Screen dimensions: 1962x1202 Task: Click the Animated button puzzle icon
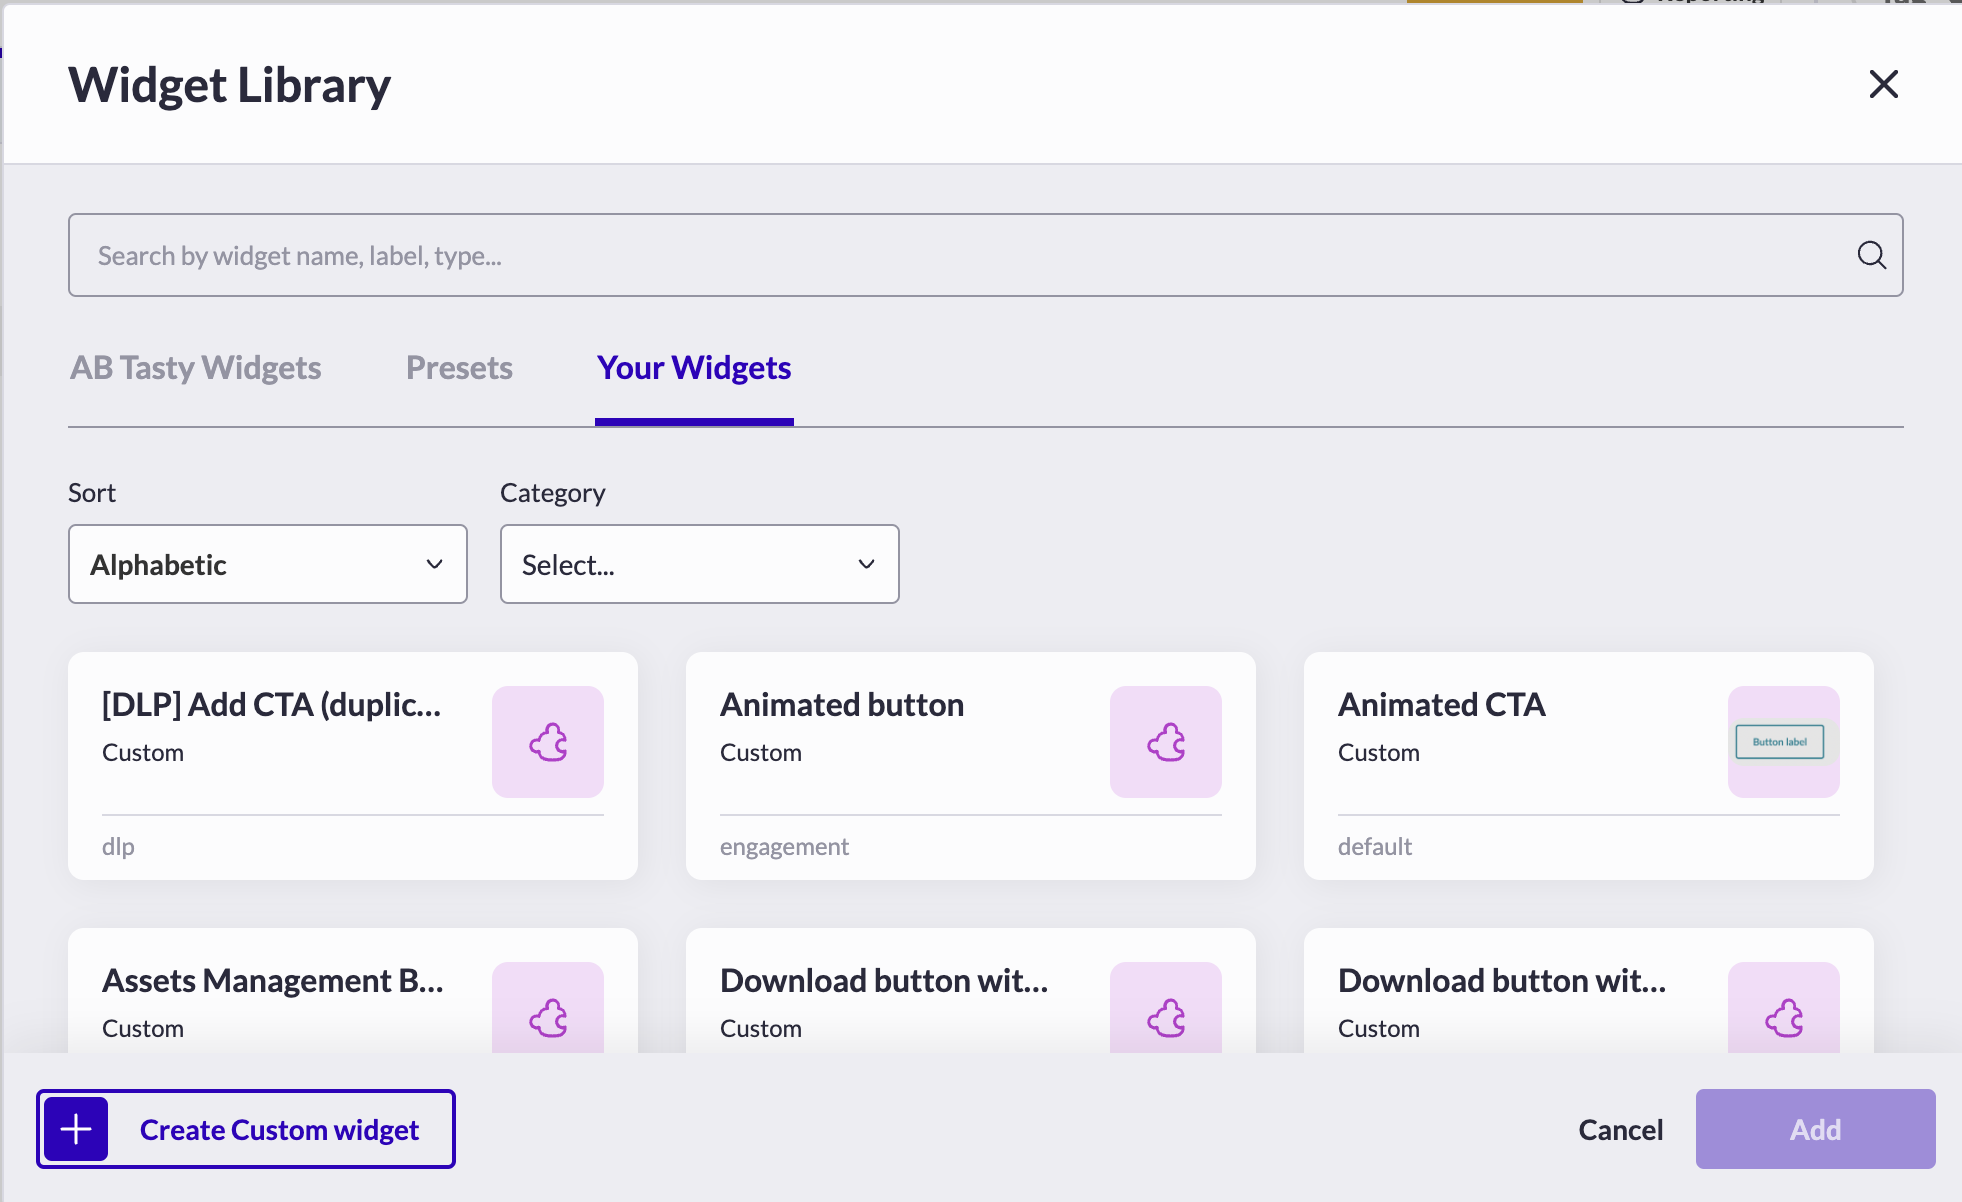click(1166, 742)
